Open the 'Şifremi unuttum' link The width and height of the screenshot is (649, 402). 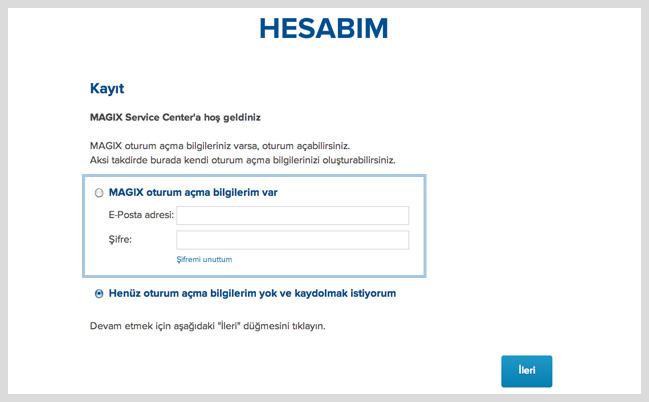click(204, 260)
